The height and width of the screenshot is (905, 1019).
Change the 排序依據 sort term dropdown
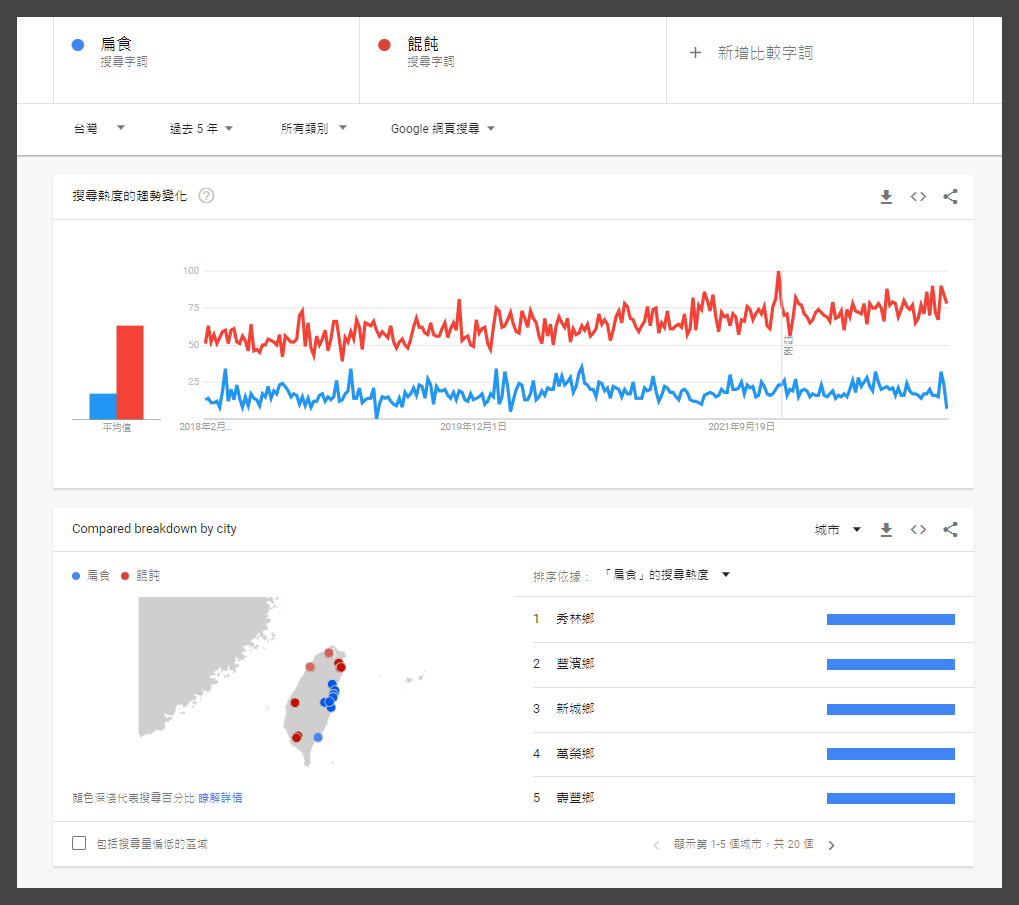pyautogui.click(x=666, y=575)
